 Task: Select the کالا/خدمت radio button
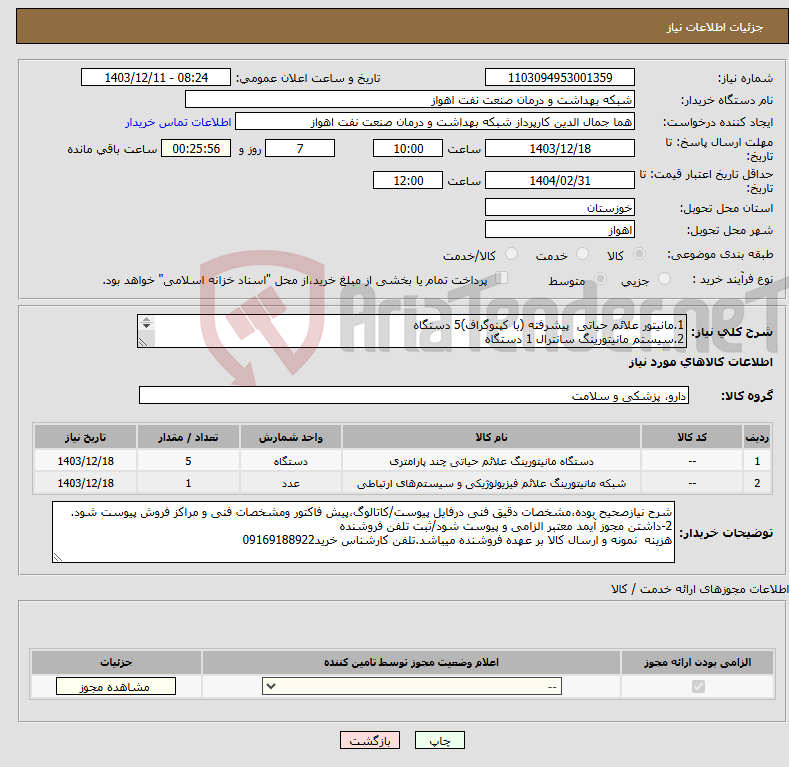coord(511,254)
